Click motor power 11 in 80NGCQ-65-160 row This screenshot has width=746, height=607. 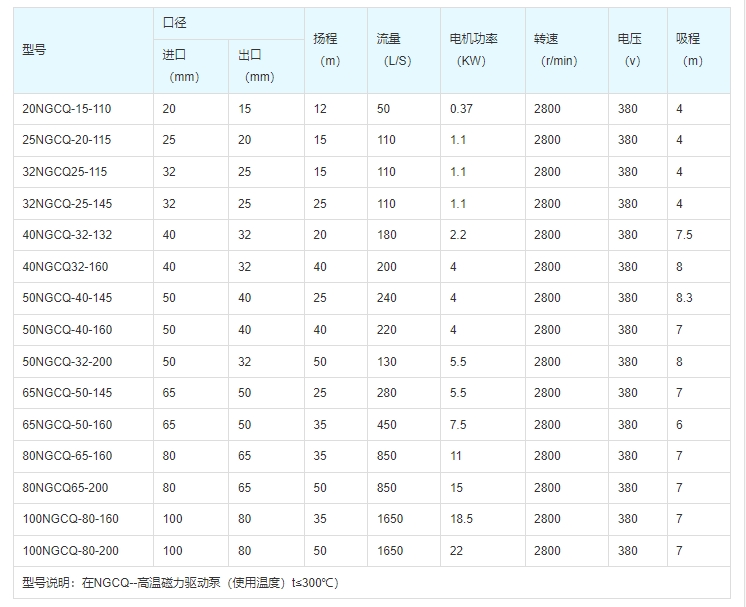point(456,456)
